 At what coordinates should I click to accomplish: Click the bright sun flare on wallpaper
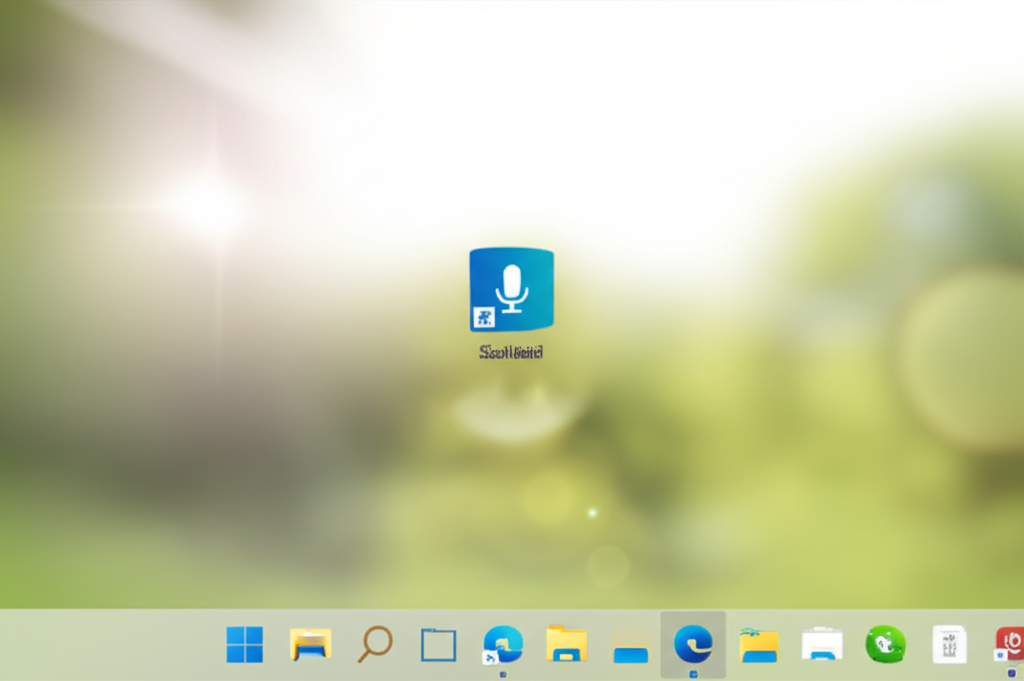(x=208, y=207)
